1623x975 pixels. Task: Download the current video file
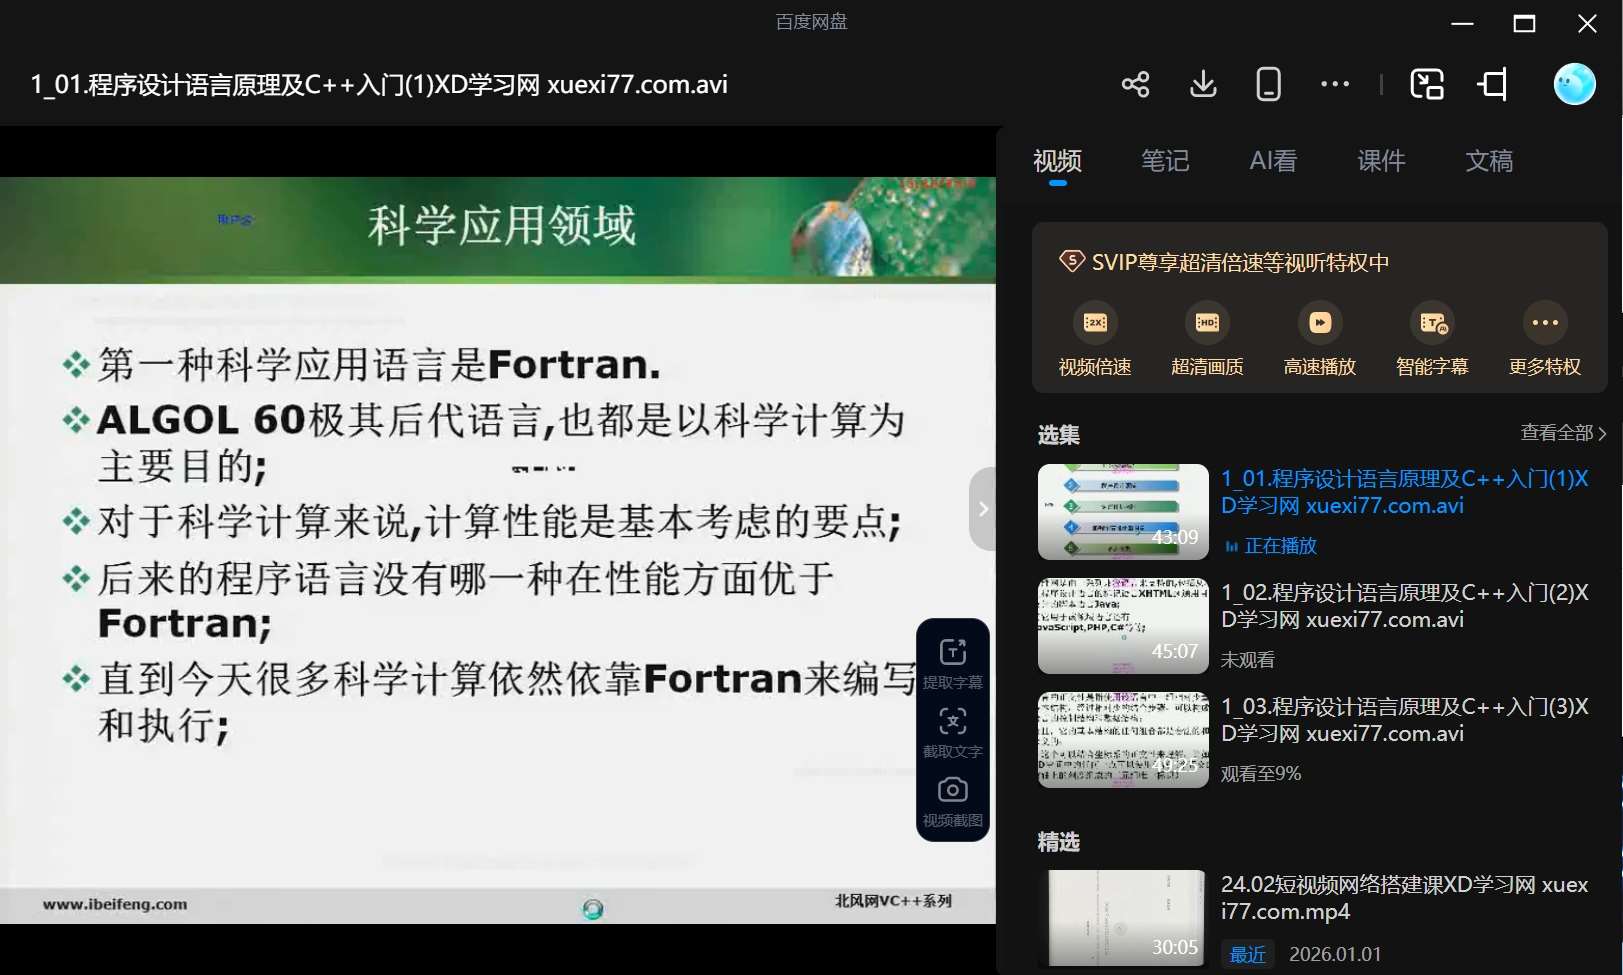click(1203, 84)
